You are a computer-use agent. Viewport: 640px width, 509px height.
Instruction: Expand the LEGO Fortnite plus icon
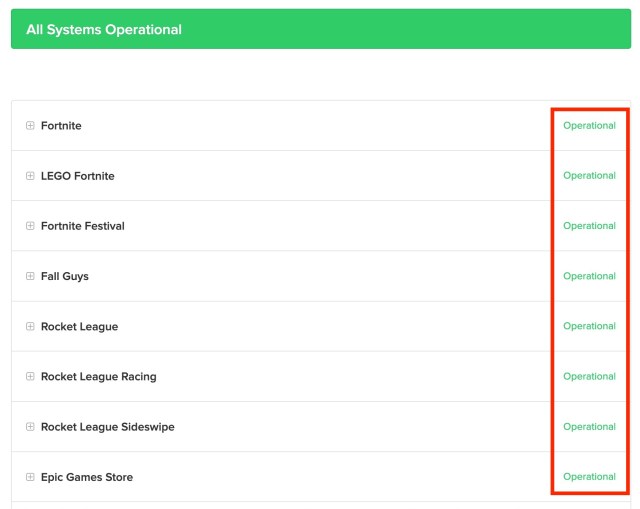click(30, 176)
